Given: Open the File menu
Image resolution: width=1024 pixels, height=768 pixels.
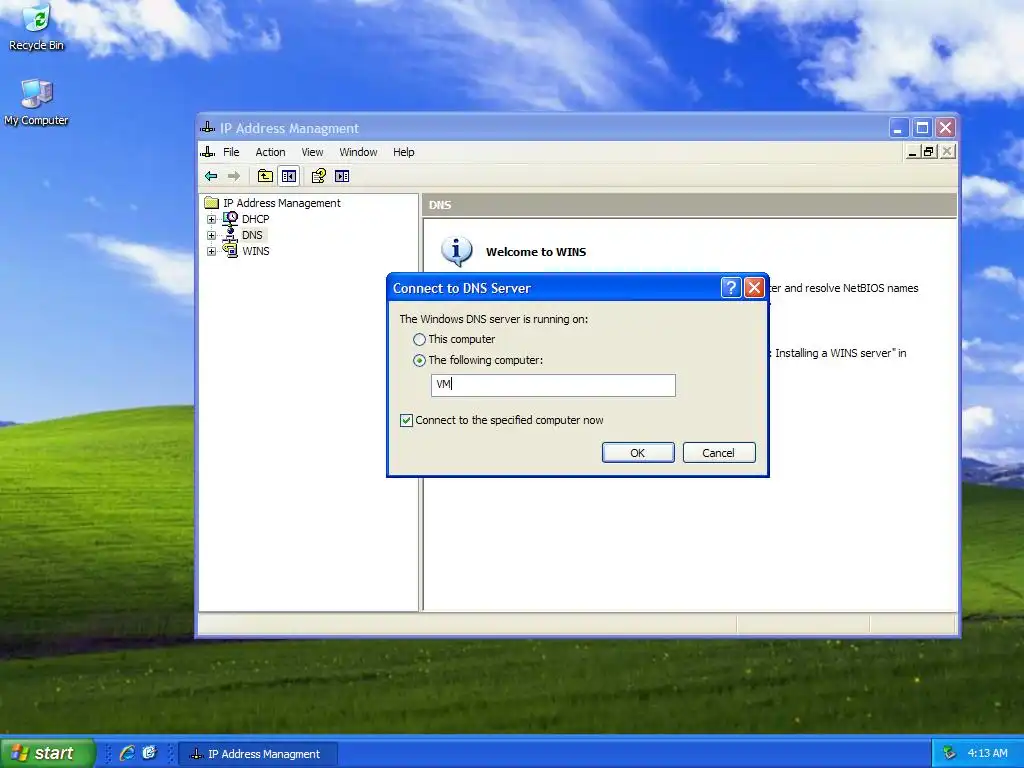Looking at the screenshot, I should 231,152.
